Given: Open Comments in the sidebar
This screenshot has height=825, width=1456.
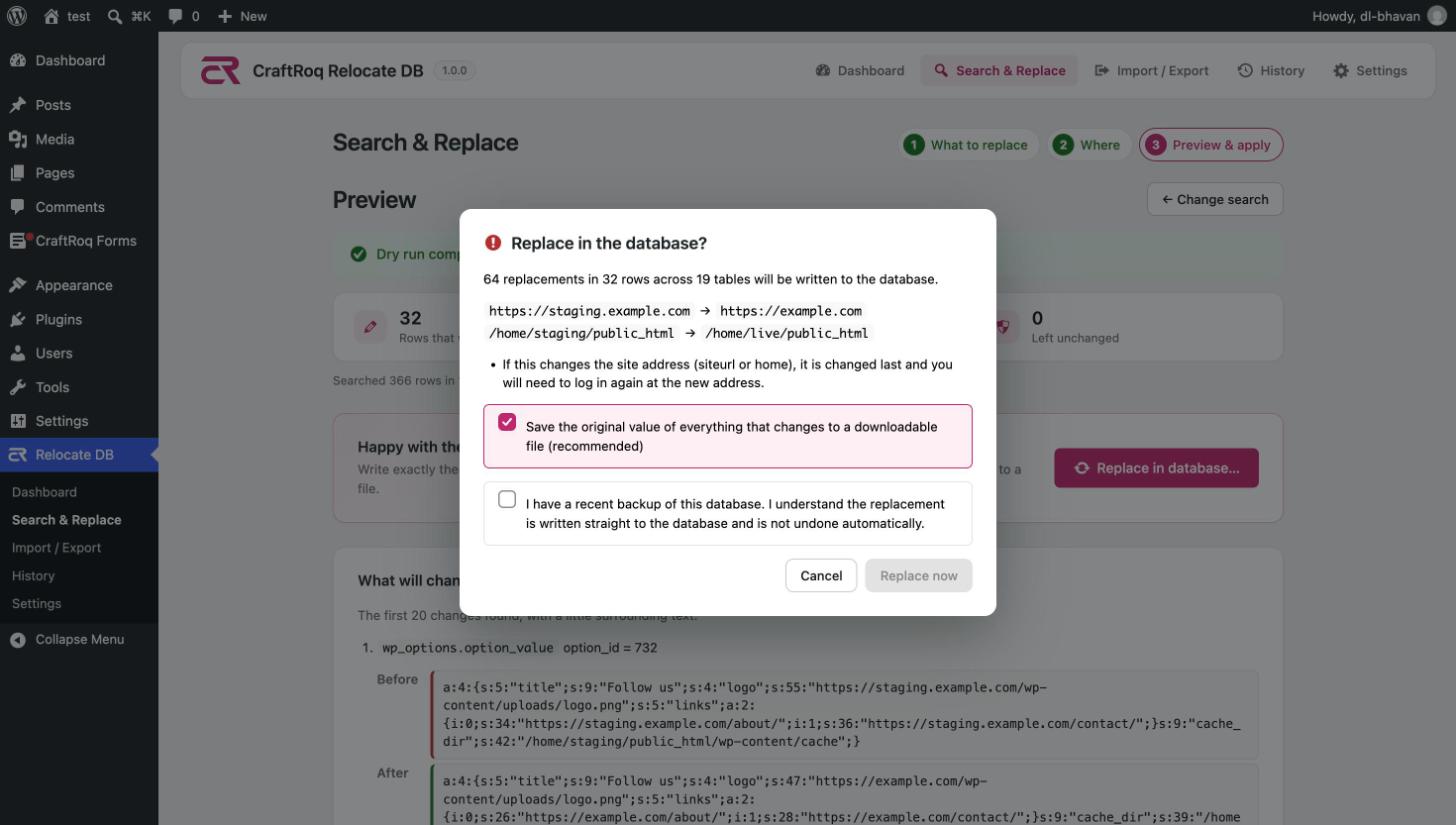Looking at the screenshot, I should pyautogui.click(x=79, y=207).
